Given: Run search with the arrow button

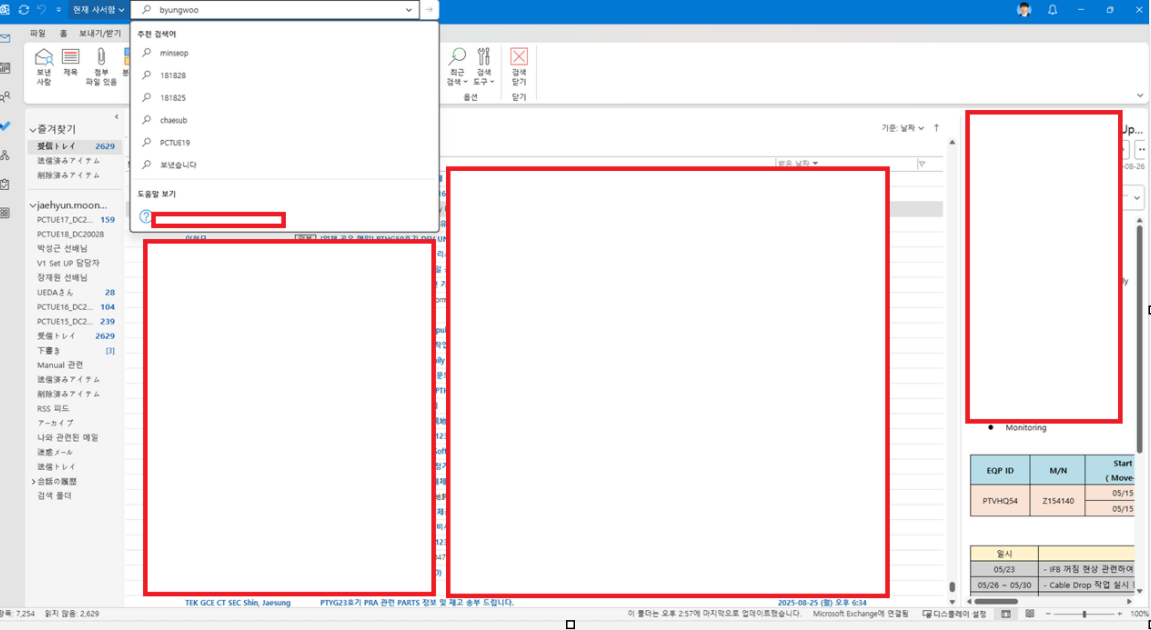Looking at the screenshot, I should 429,10.
